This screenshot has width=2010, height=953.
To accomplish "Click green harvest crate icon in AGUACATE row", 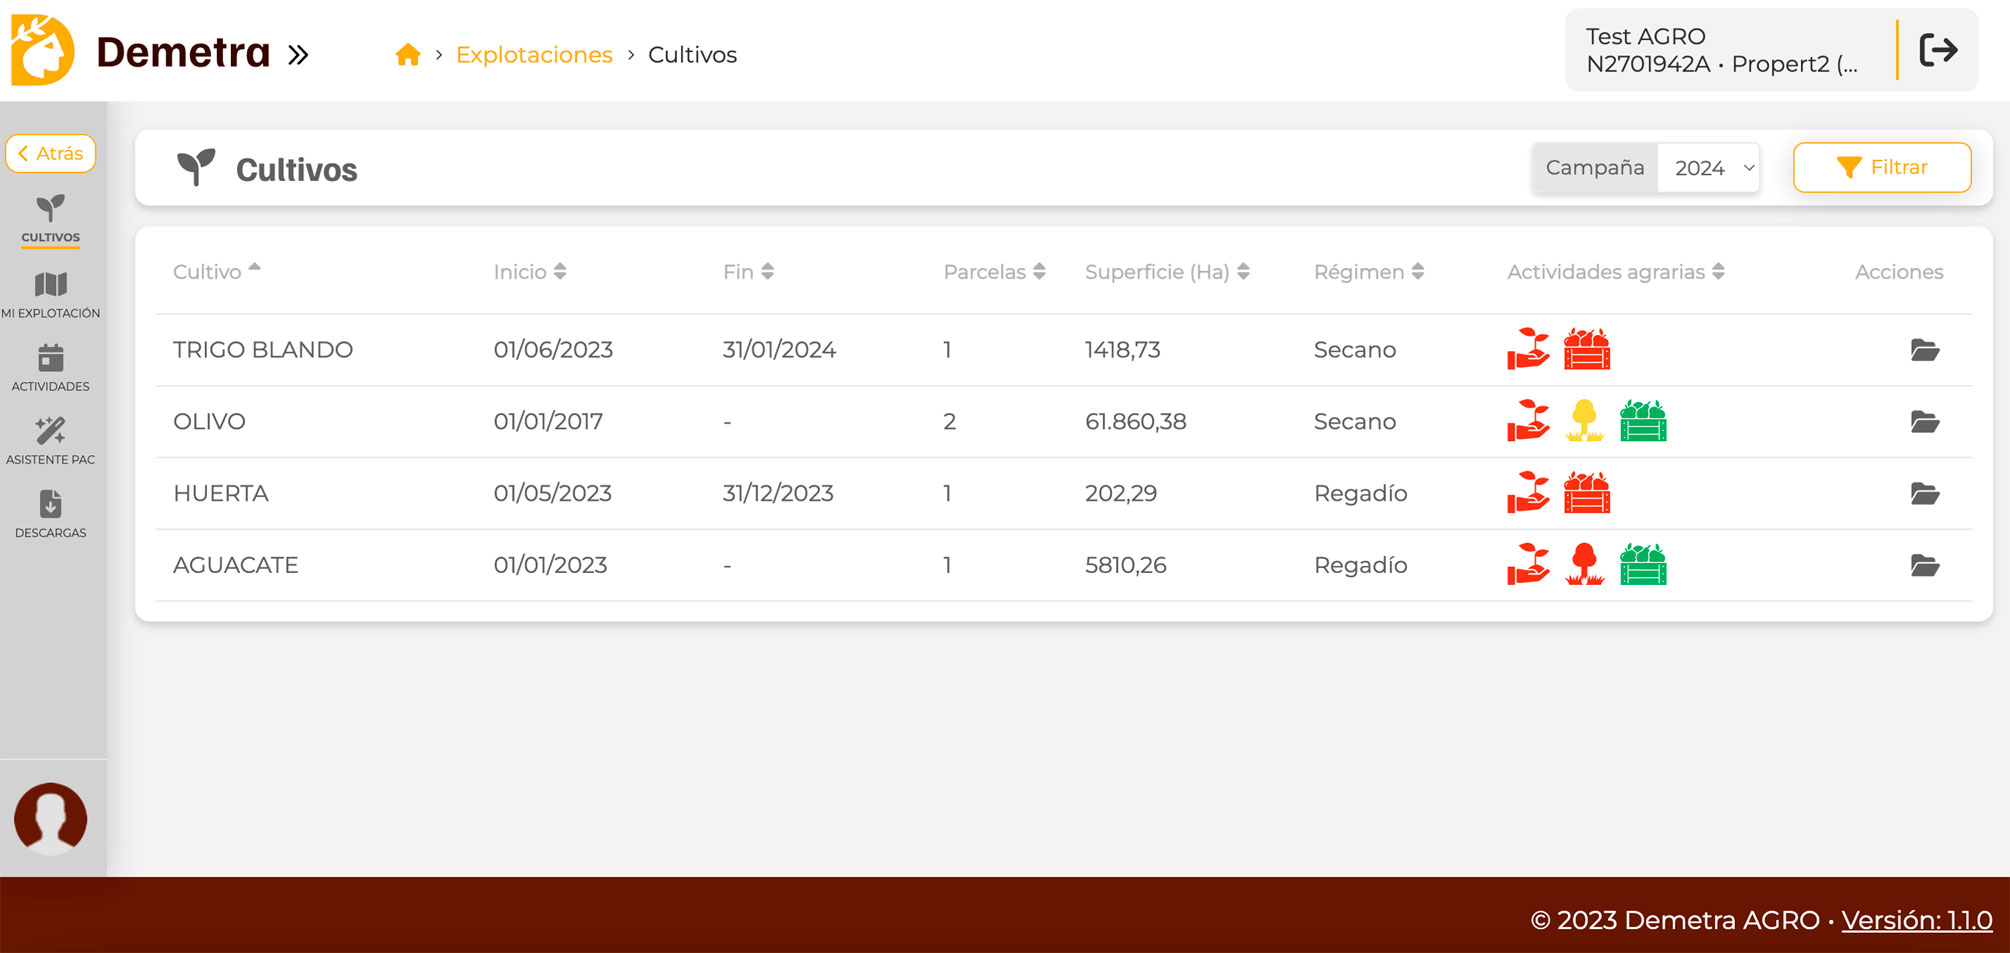I will pos(1642,565).
